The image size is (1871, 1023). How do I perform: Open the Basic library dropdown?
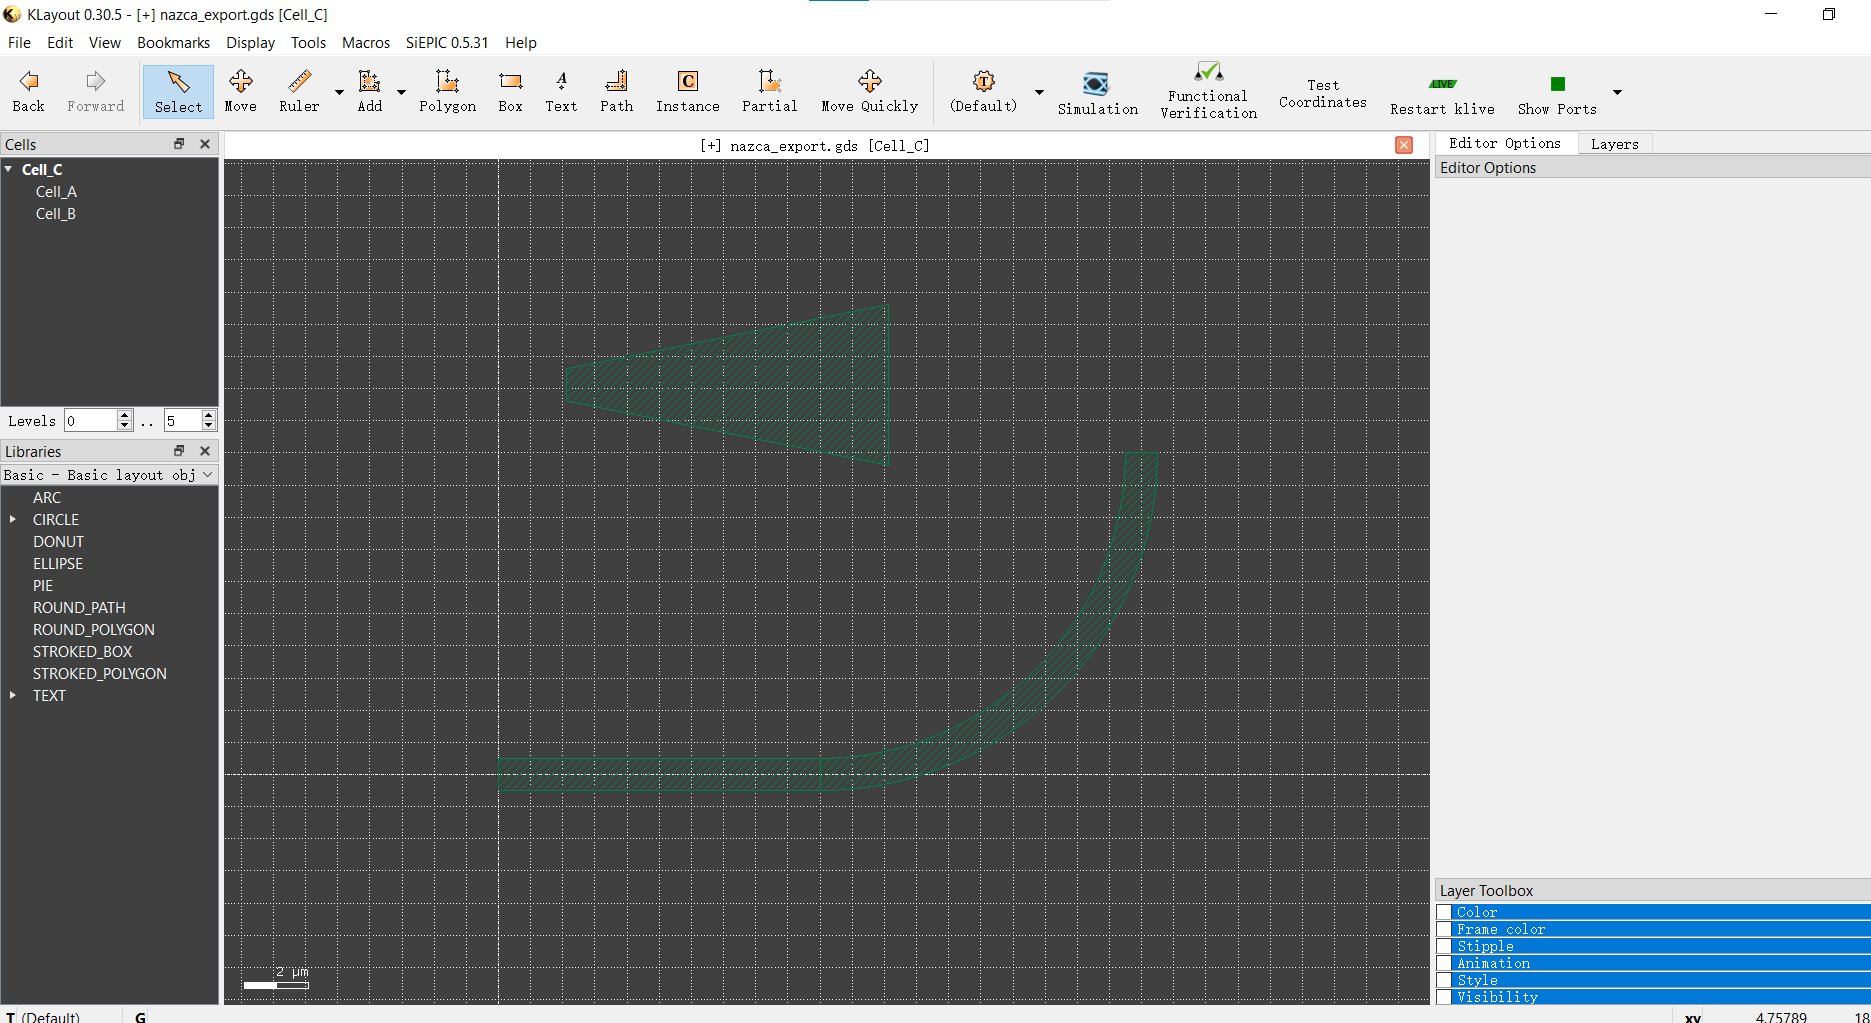point(108,475)
